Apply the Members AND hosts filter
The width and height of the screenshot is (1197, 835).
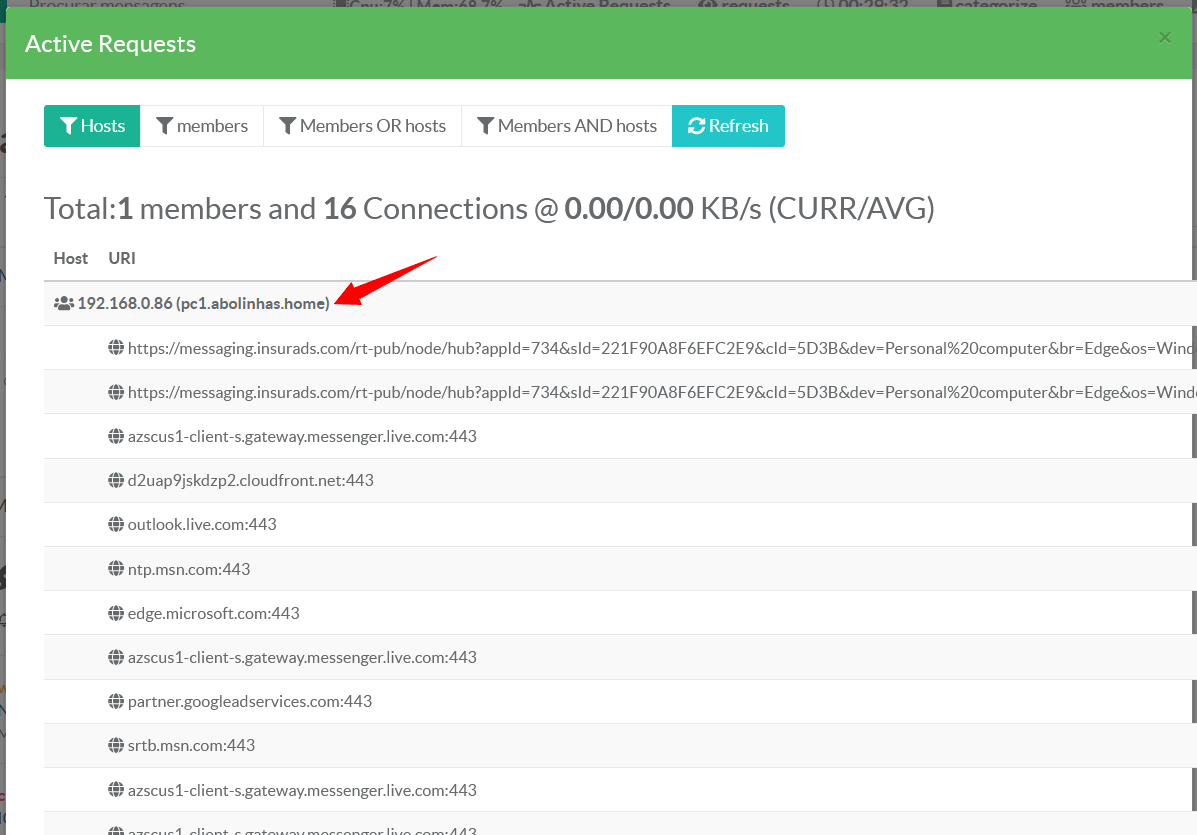pyautogui.click(x=566, y=126)
